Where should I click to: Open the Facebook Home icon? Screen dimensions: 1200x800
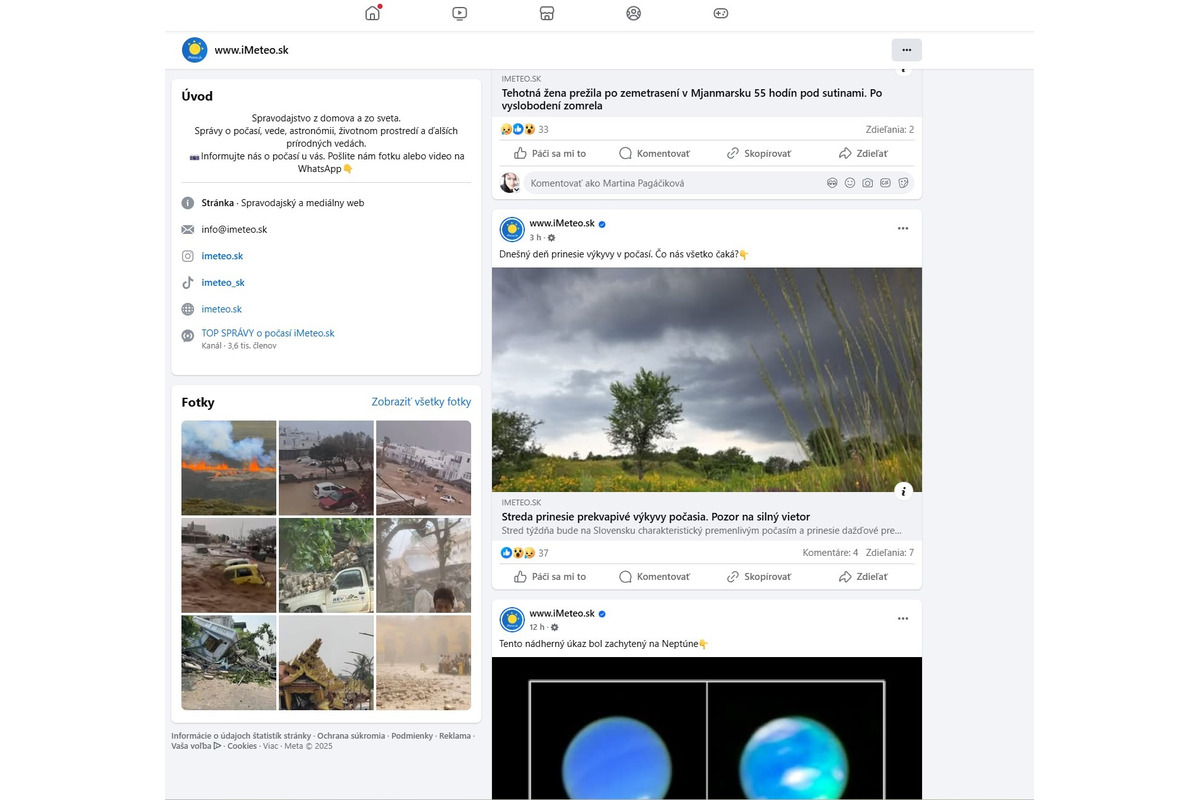(x=373, y=14)
